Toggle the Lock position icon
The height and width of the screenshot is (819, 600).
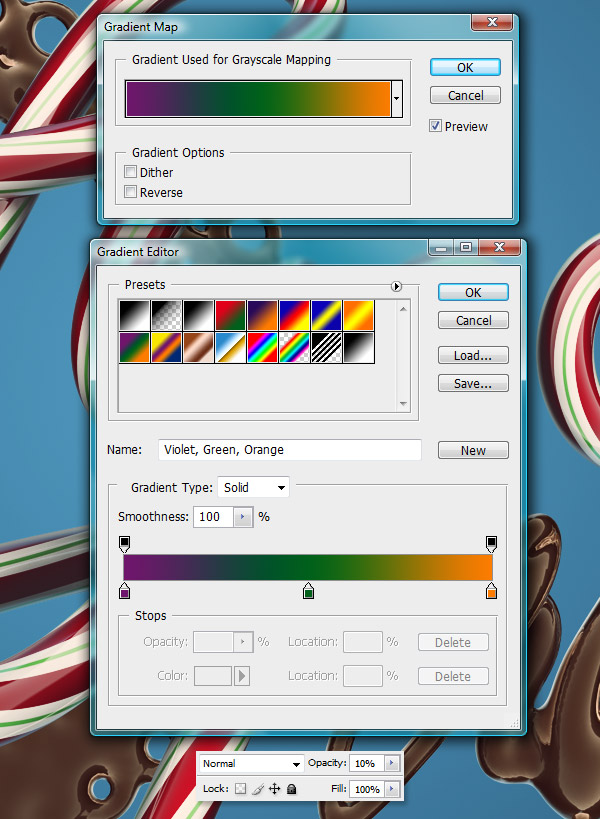click(x=275, y=789)
